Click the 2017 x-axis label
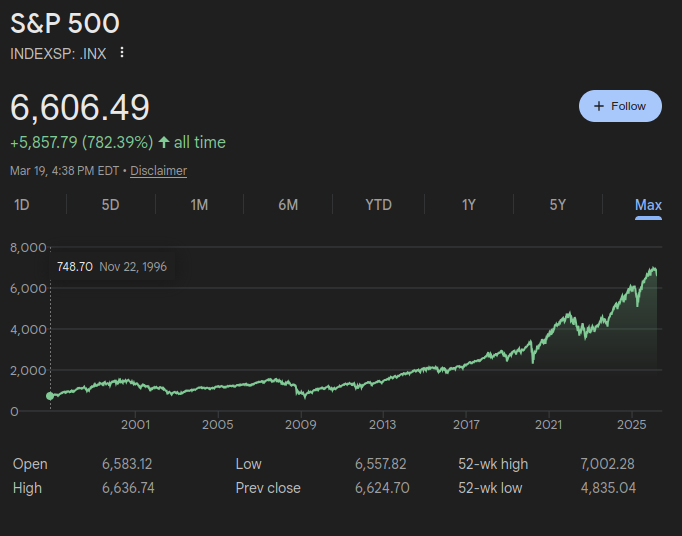682x536 pixels. [x=466, y=425]
